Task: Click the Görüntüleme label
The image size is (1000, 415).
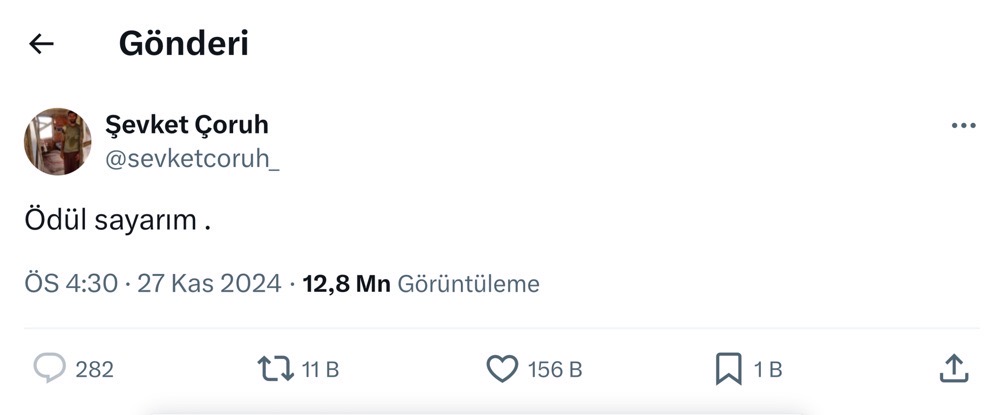Action: 469,284
